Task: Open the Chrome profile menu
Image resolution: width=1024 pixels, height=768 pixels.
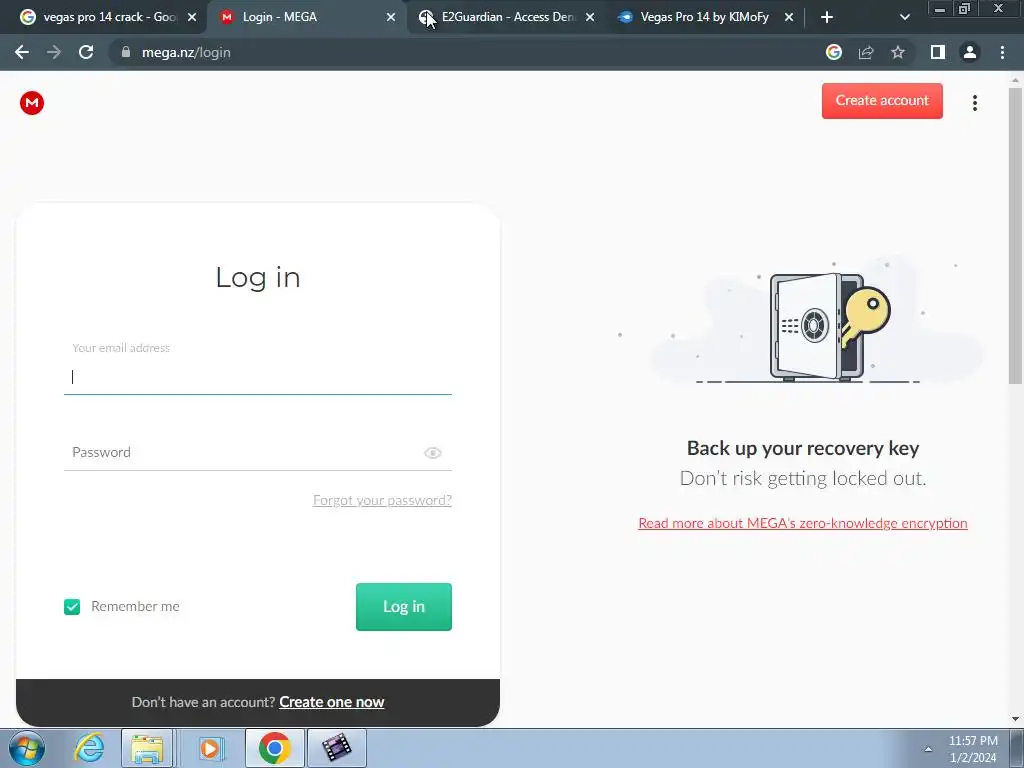Action: click(970, 52)
